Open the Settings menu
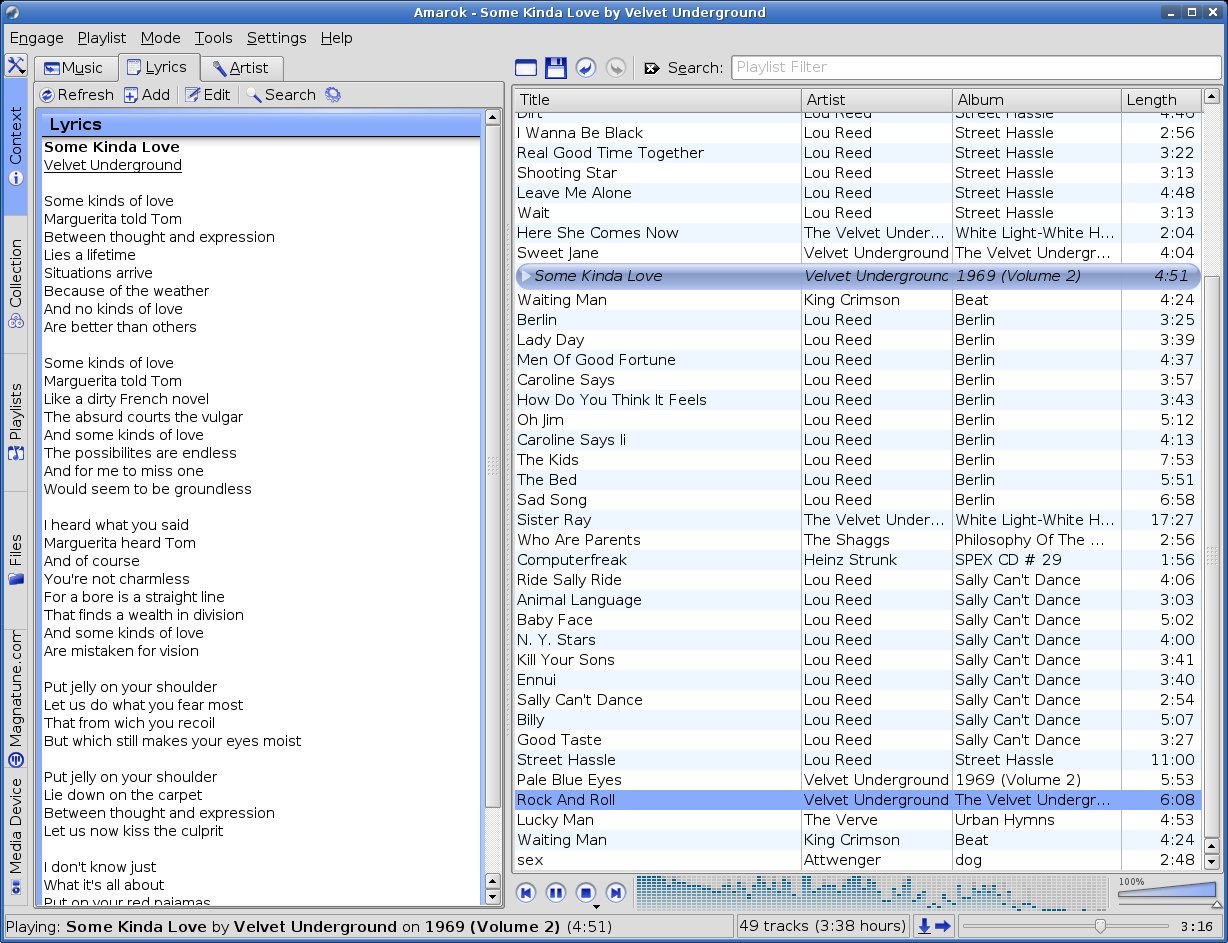The width and height of the screenshot is (1228, 943). [277, 38]
